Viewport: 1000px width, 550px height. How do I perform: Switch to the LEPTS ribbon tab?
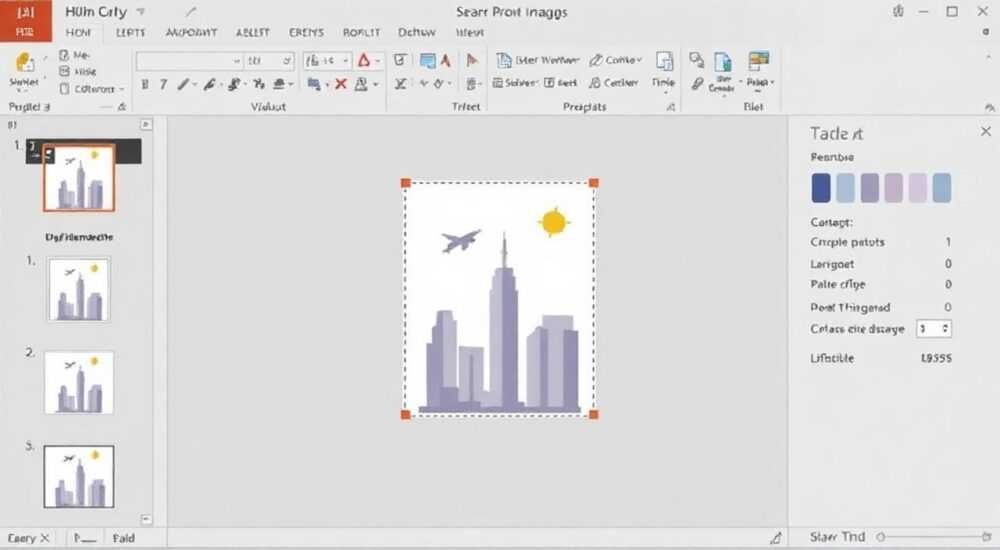[x=131, y=33]
